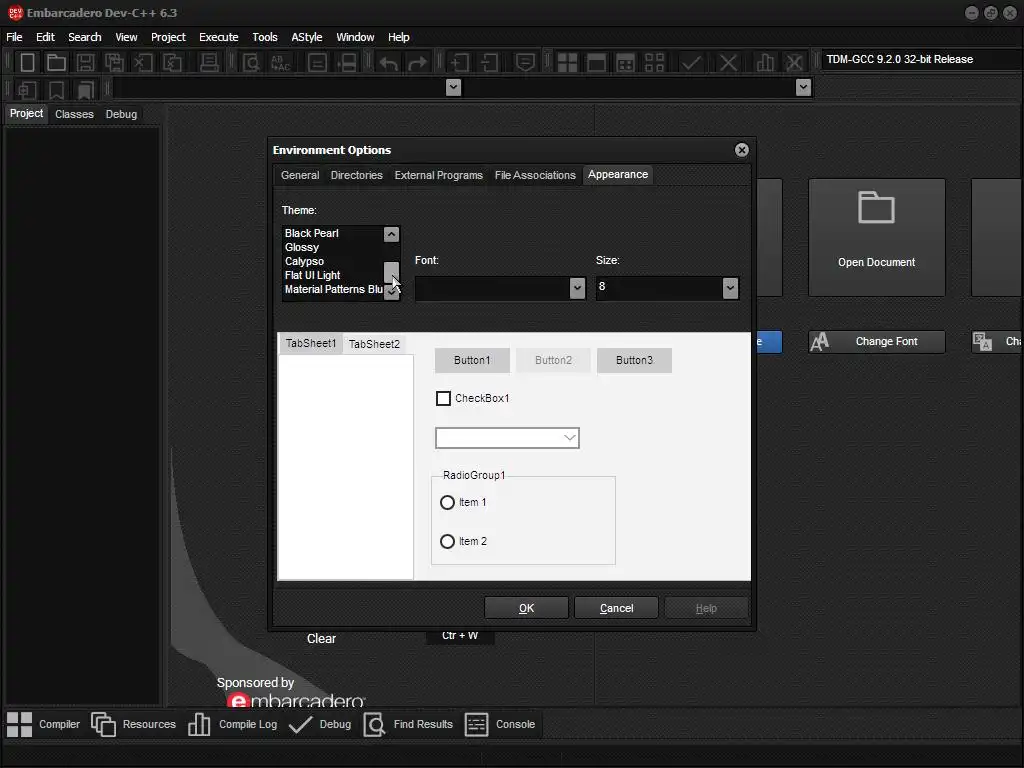This screenshot has height=768, width=1024.
Task: Select the Material Patterns Blue theme
Action: coord(333,289)
